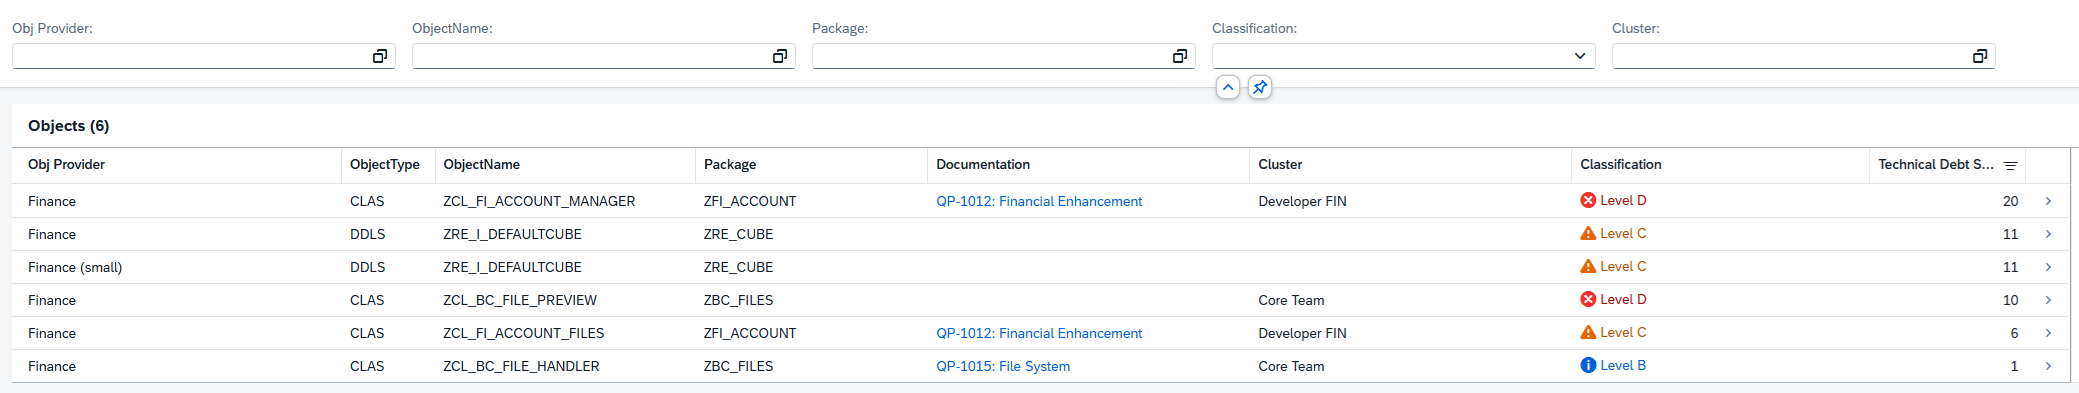Click technical debt score 20
Viewport: 2079px width, 393px height.
click(x=2010, y=201)
